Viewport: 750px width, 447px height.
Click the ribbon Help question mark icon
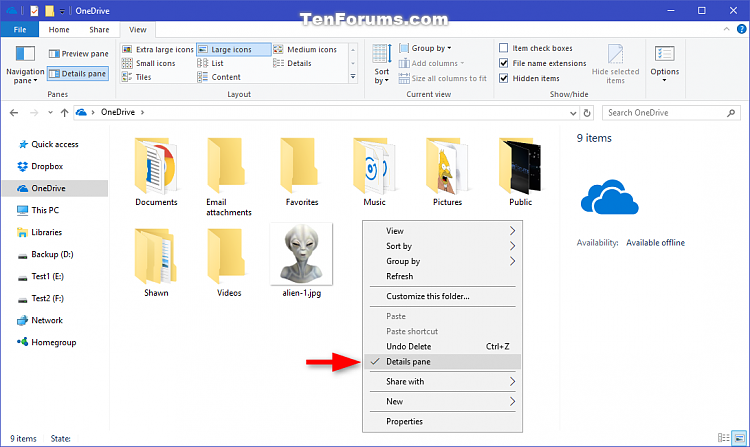coord(741,29)
